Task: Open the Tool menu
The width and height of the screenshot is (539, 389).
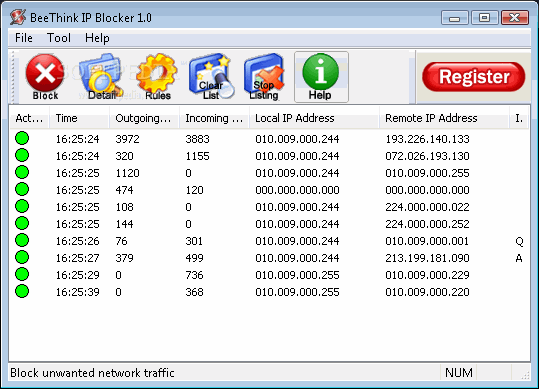Action: click(x=59, y=38)
